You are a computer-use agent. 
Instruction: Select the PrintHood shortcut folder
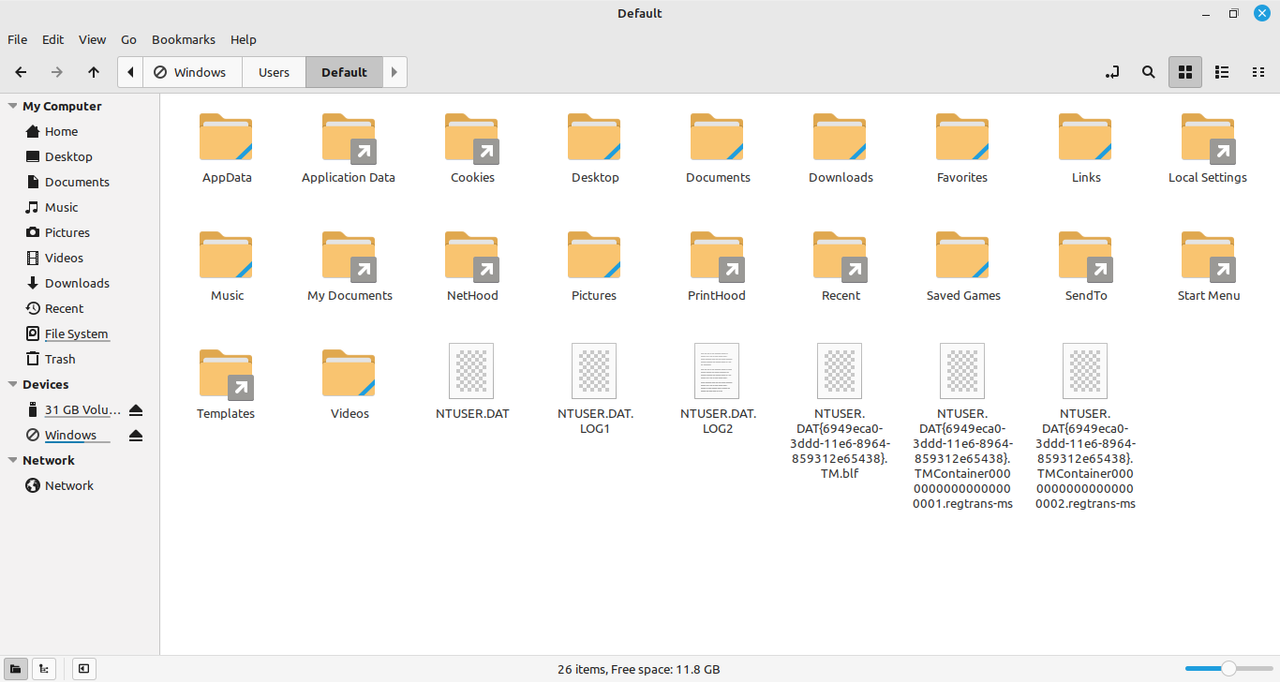point(717,255)
